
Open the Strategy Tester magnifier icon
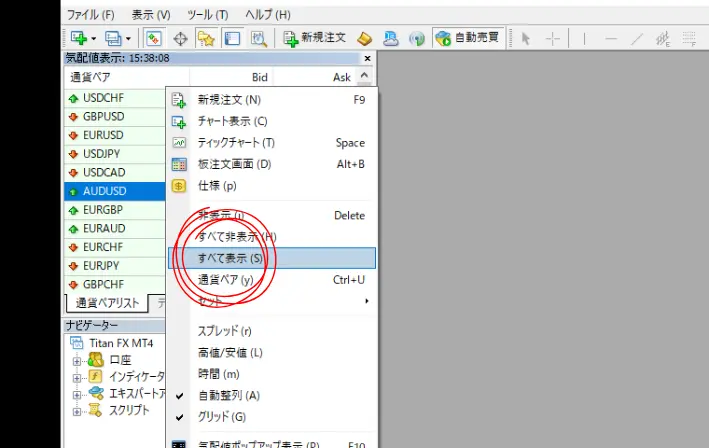tap(258, 39)
